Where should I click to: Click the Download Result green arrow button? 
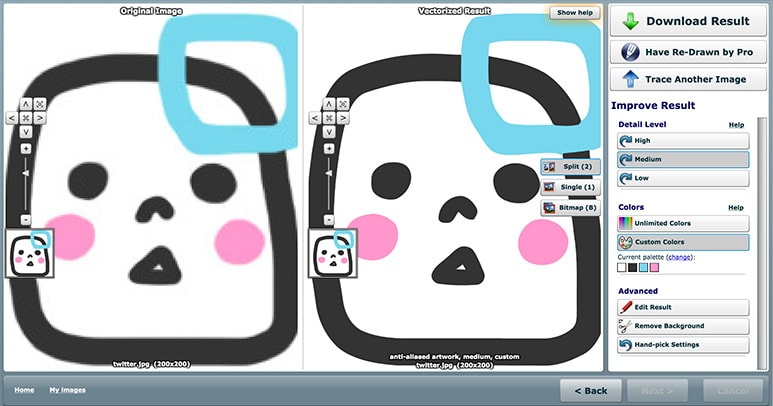click(x=689, y=21)
